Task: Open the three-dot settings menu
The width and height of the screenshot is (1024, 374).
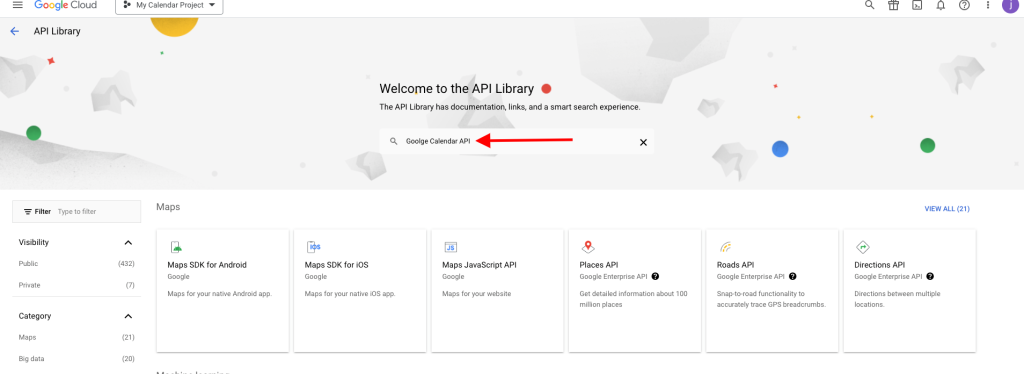Action: (988, 5)
